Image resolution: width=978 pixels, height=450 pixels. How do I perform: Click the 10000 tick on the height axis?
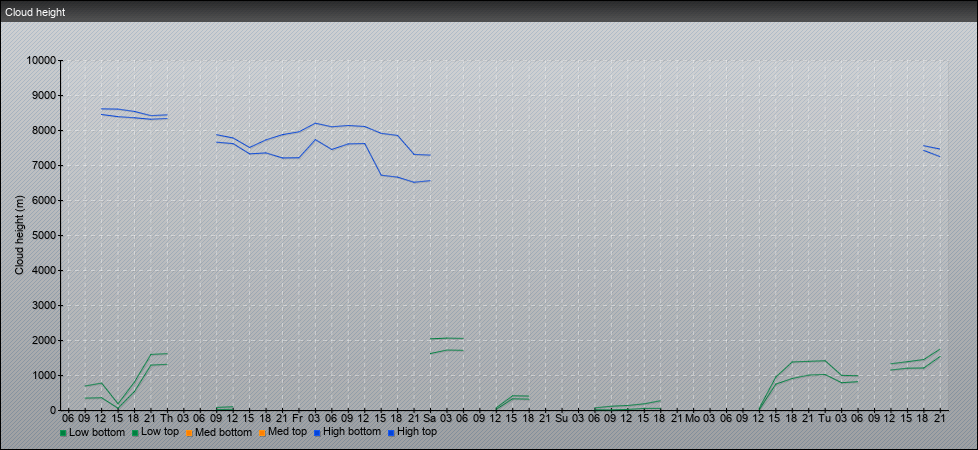42,61
